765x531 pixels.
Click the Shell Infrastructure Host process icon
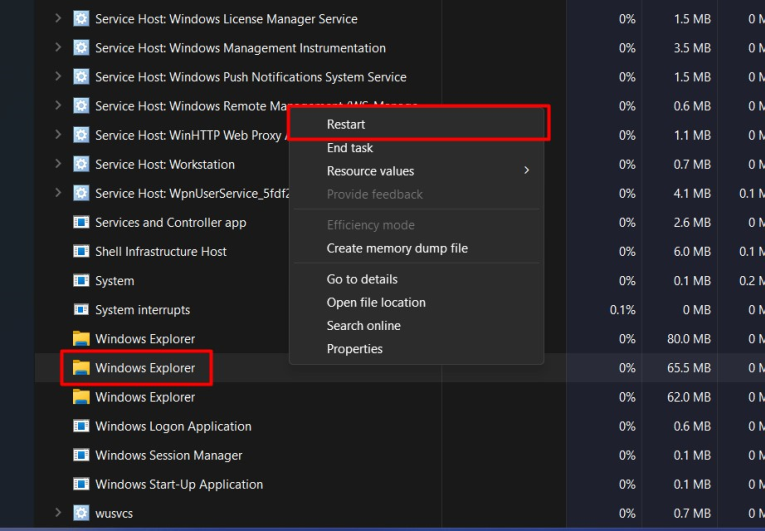[81, 252]
